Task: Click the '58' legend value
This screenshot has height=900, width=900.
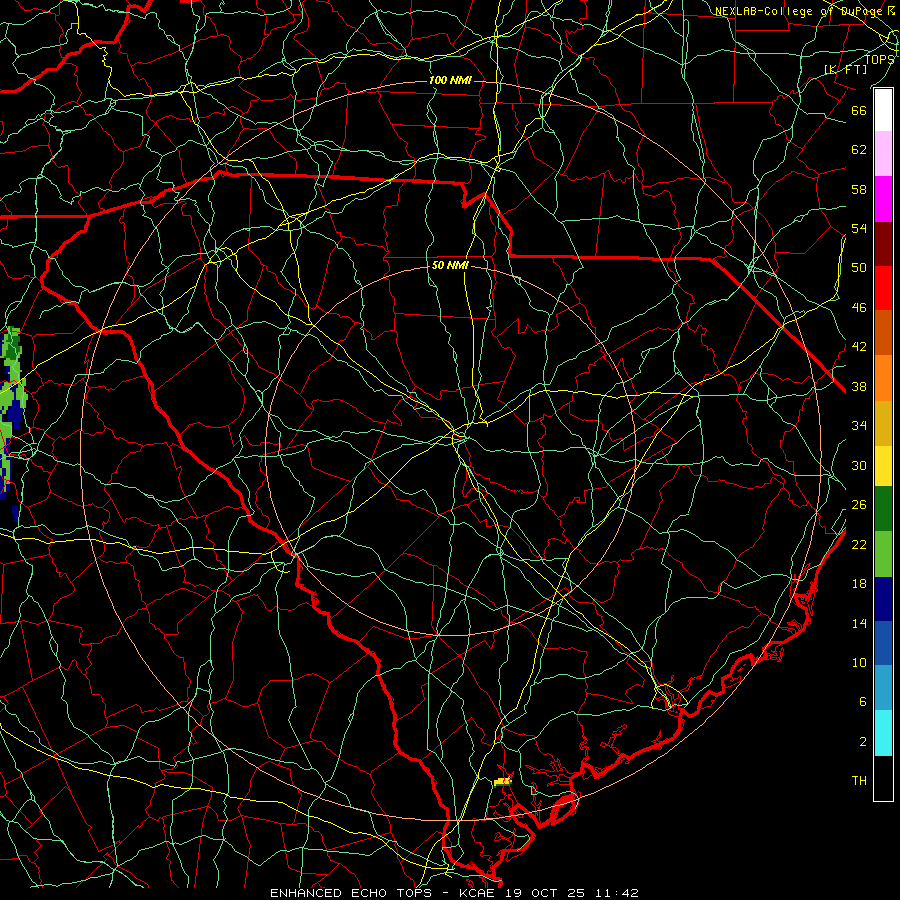Action: click(859, 189)
